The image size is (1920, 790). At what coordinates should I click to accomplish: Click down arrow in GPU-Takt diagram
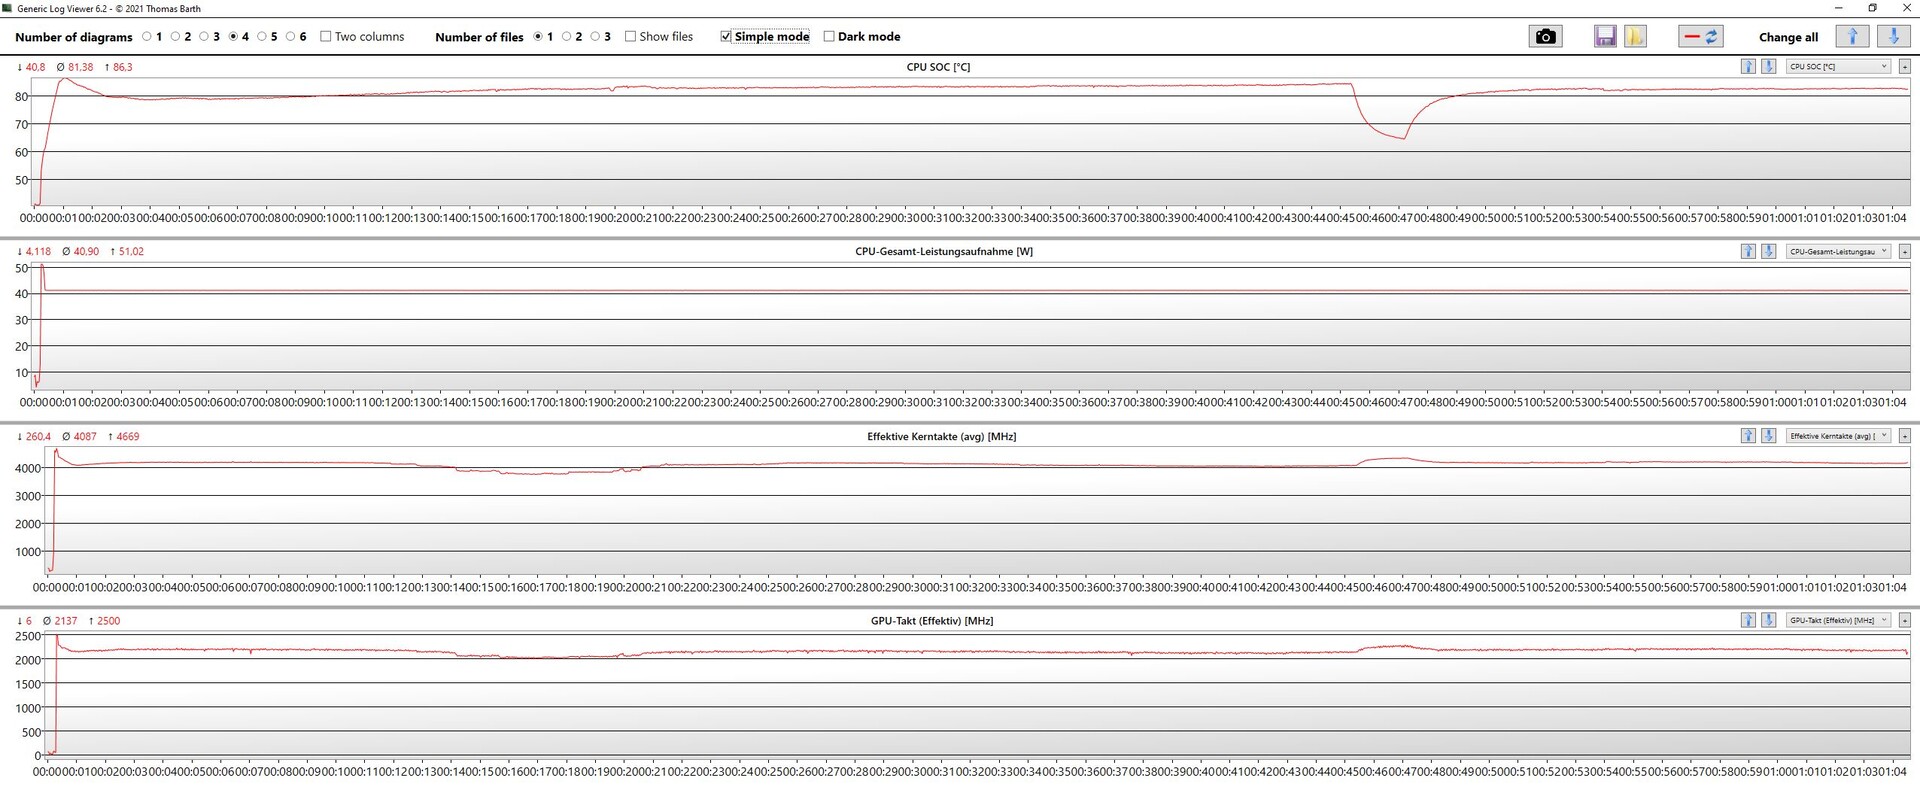tap(1768, 621)
